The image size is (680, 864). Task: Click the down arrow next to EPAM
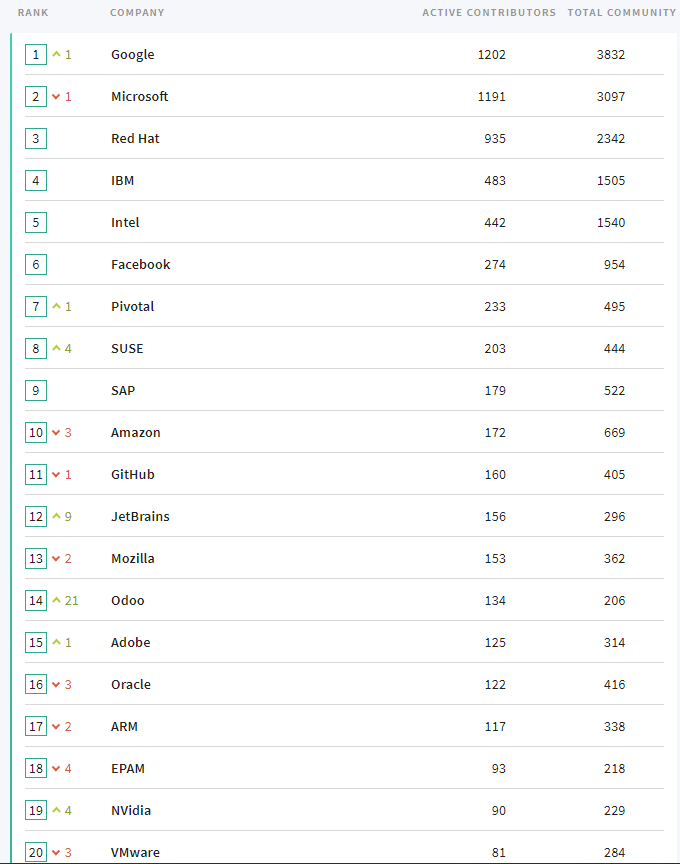[x=56, y=769]
